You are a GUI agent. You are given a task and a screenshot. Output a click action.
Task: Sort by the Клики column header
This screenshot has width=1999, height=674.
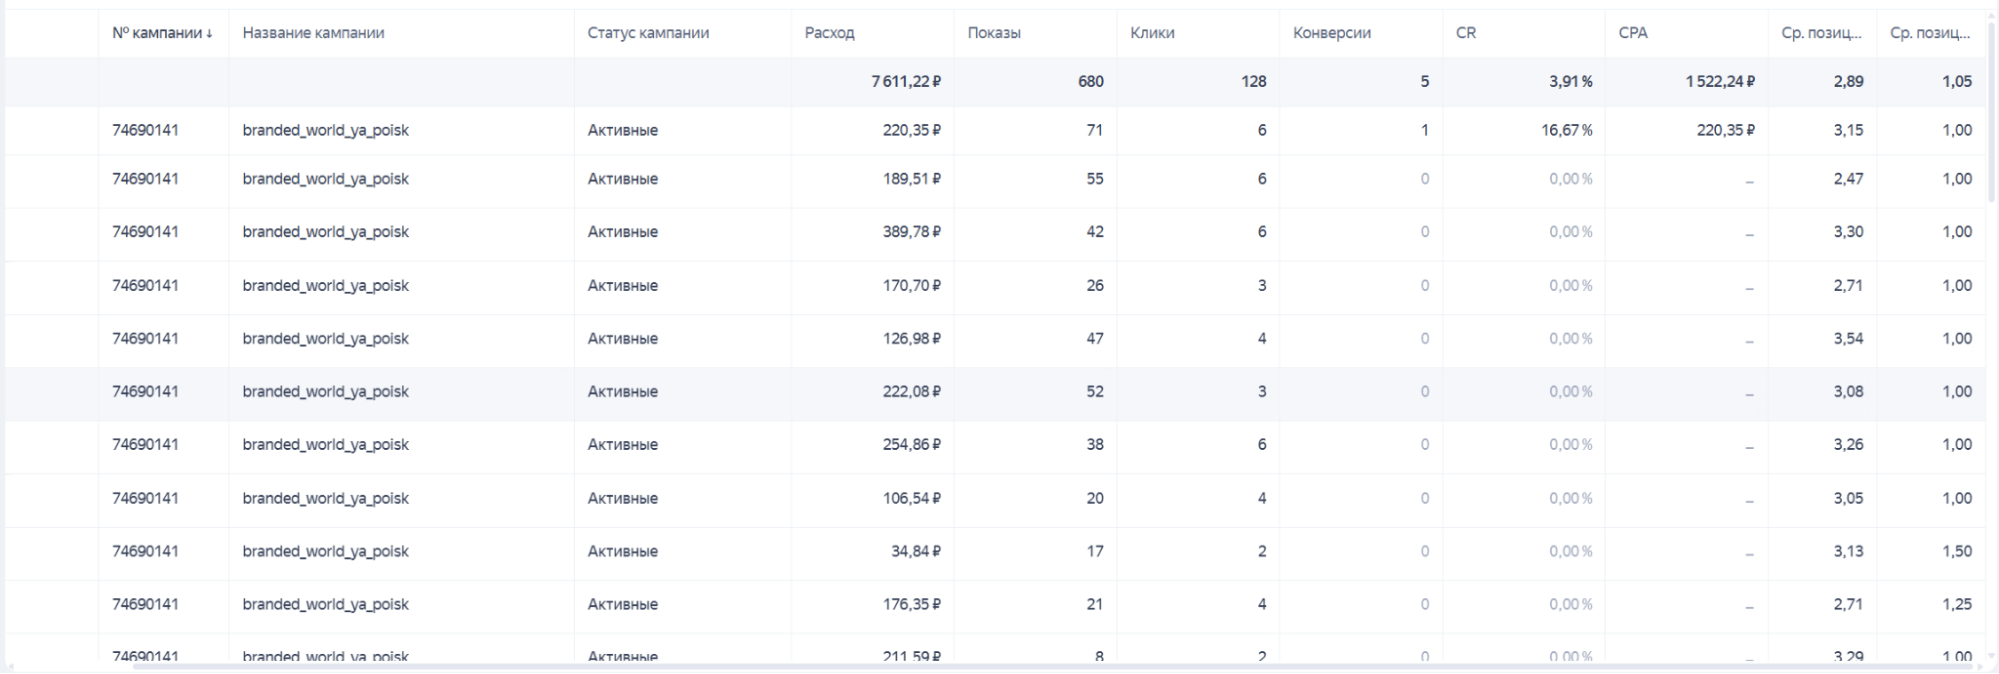pyautogui.click(x=1152, y=33)
